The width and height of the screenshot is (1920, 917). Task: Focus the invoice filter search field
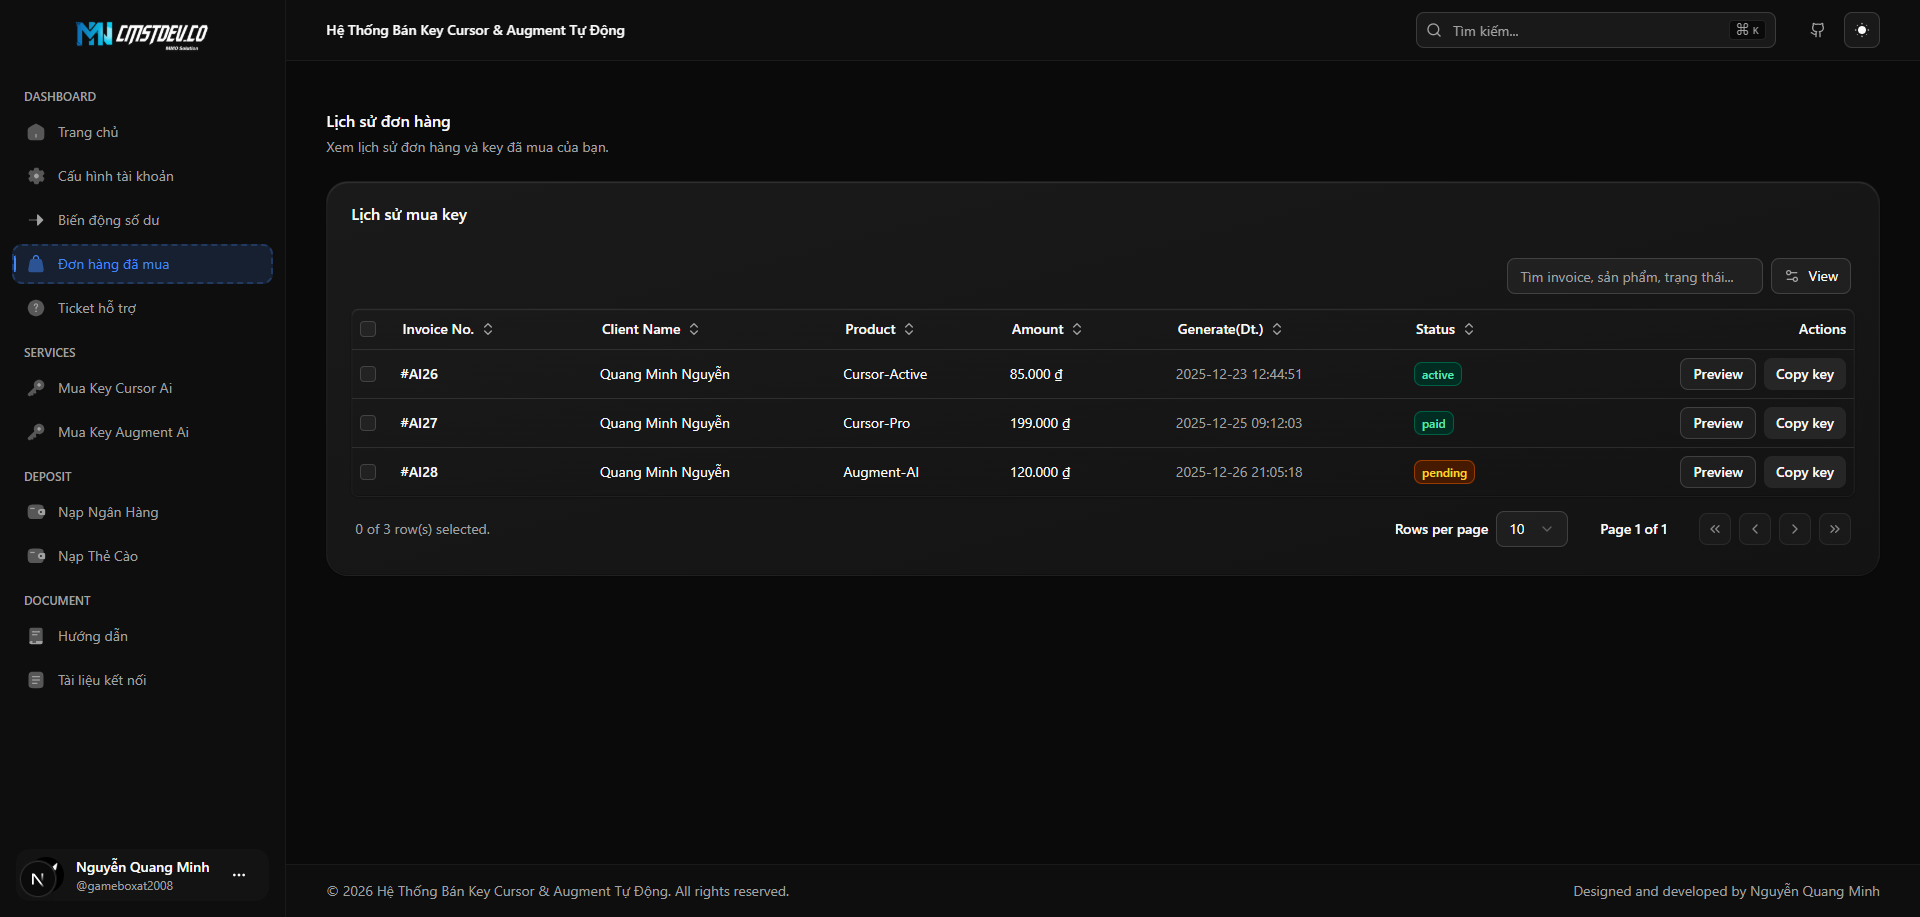(x=1634, y=277)
